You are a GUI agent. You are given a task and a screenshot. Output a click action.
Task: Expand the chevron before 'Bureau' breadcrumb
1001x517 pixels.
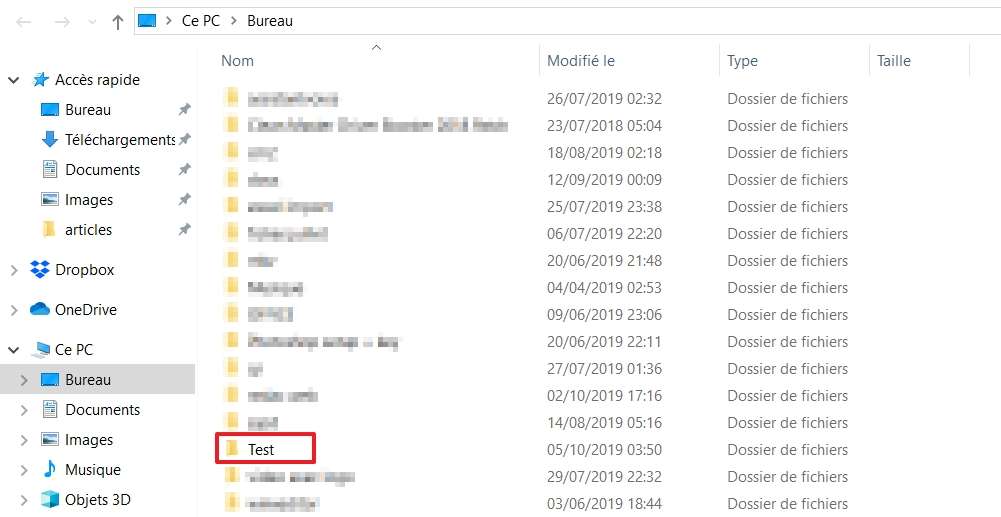234,21
